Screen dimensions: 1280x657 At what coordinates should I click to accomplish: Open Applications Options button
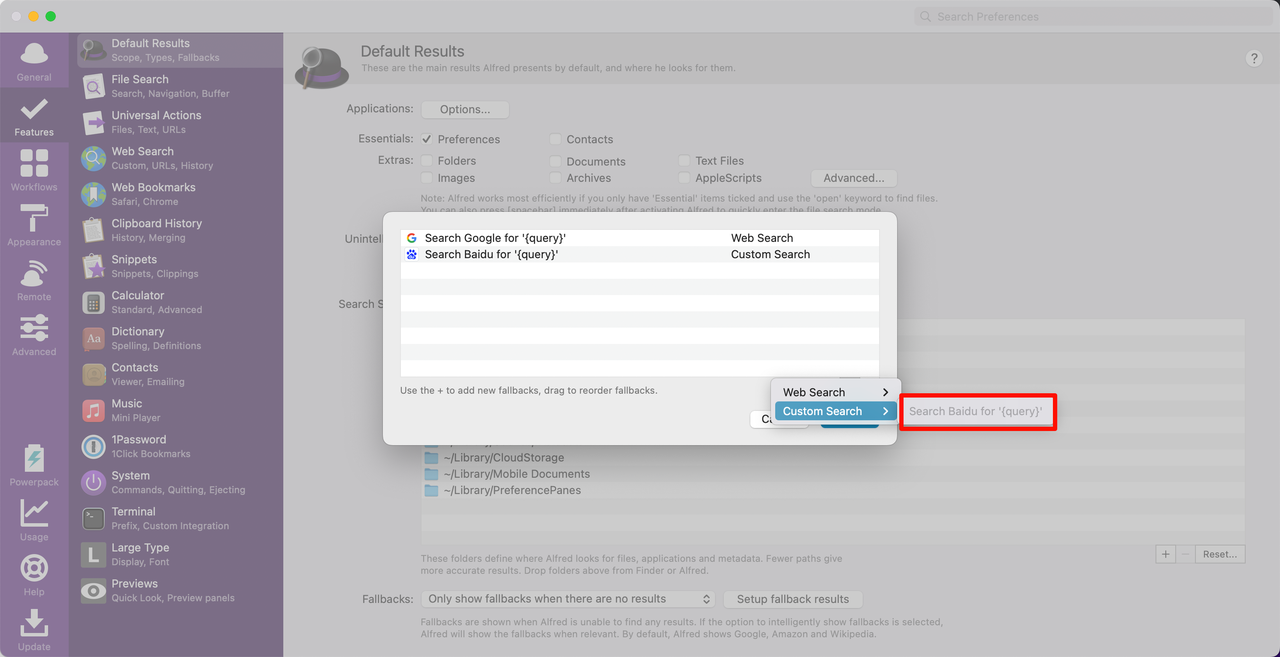coord(465,109)
